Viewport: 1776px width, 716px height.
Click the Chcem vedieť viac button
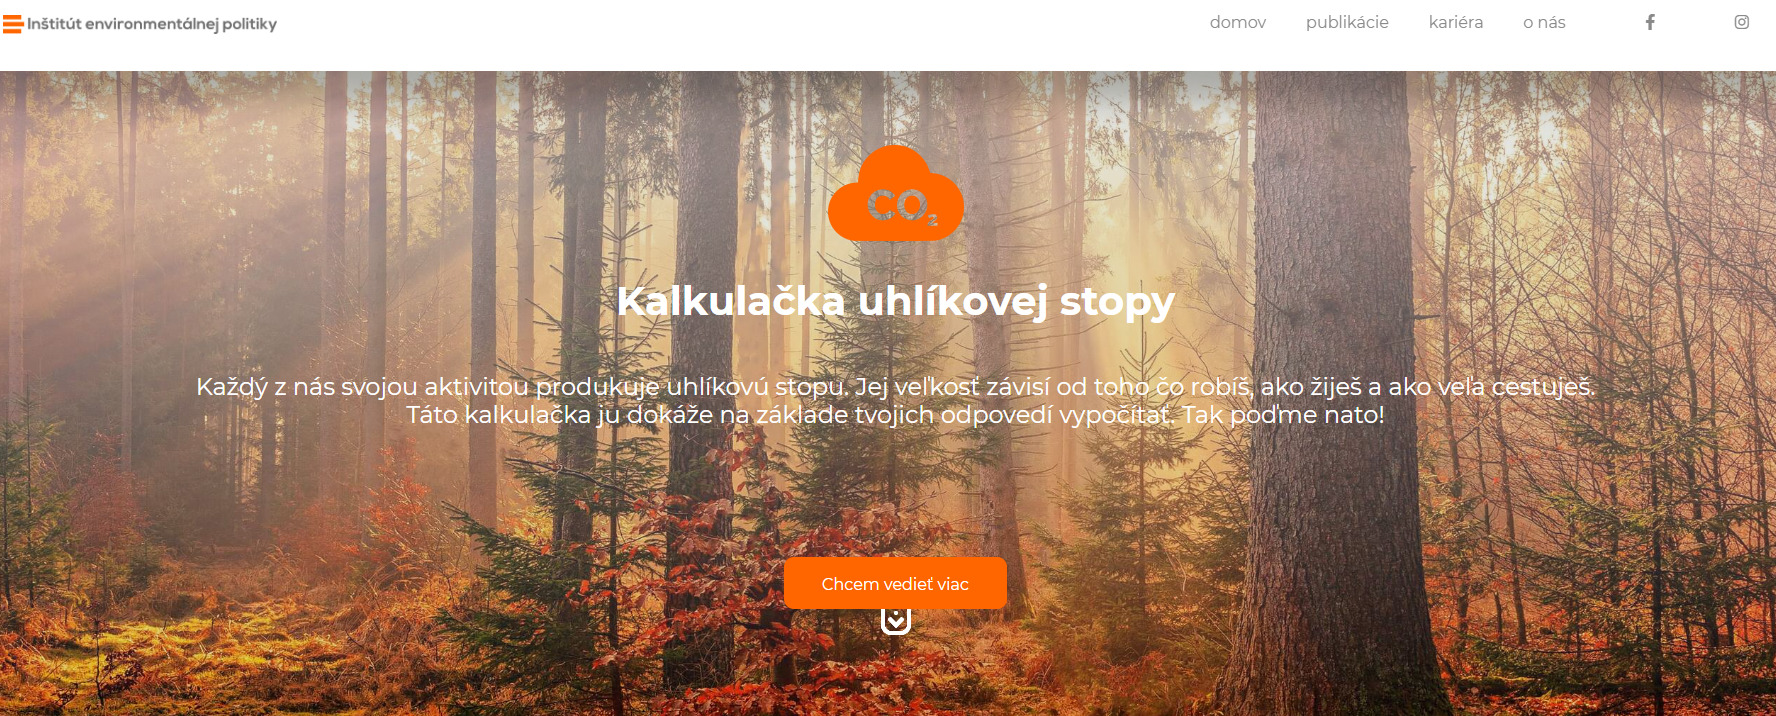(895, 583)
